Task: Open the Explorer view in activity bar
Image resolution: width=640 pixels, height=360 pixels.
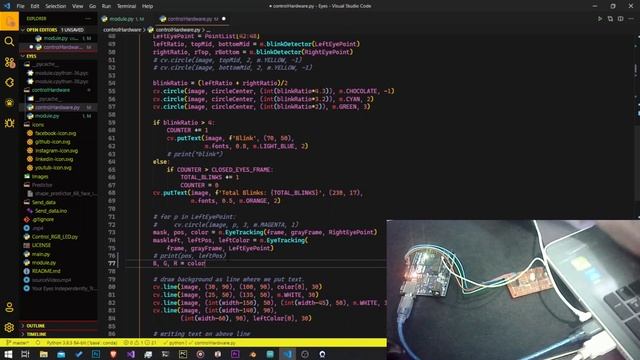Action: pos(9,21)
